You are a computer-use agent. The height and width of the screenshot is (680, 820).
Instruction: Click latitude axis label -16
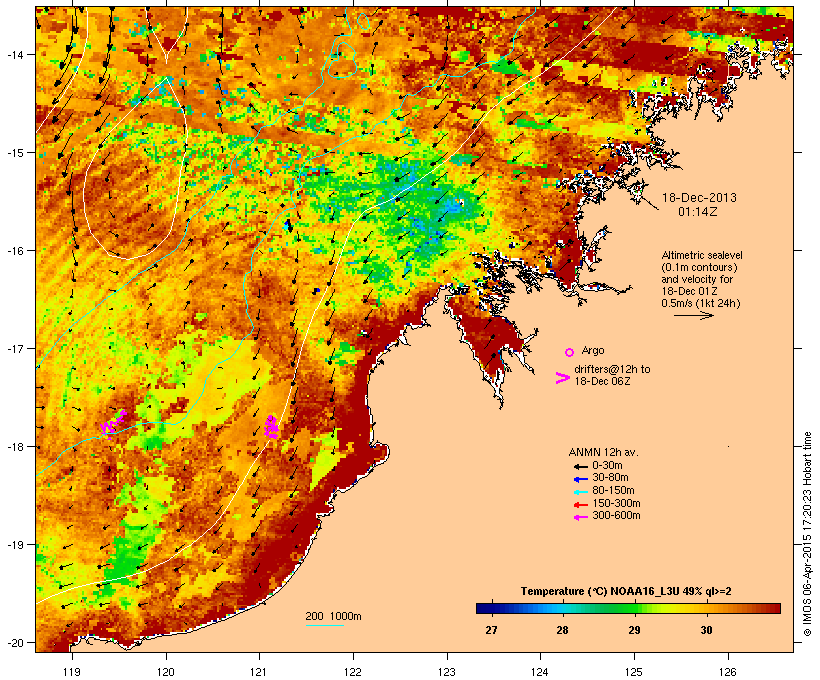[x=14, y=251]
